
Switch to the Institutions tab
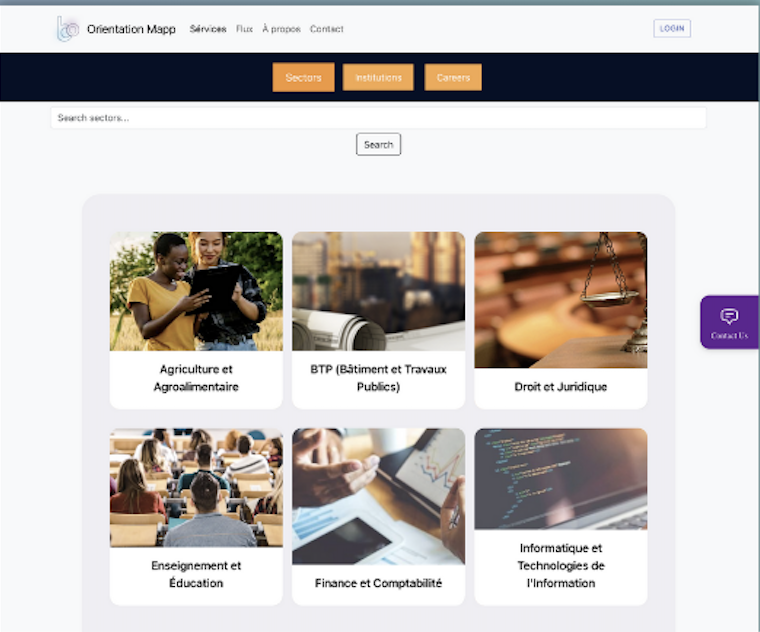pyautogui.click(x=378, y=78)
